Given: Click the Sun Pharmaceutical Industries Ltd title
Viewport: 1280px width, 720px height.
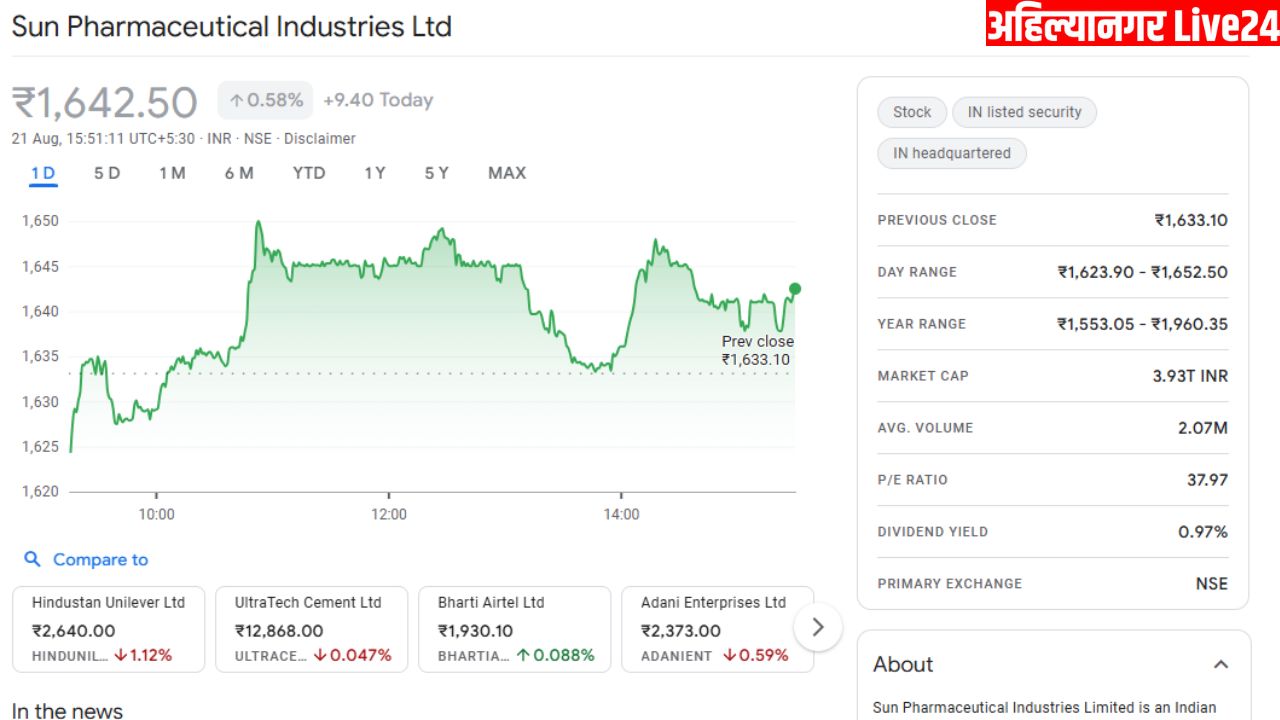Looking at the screenshot, I should pos(232,26).
